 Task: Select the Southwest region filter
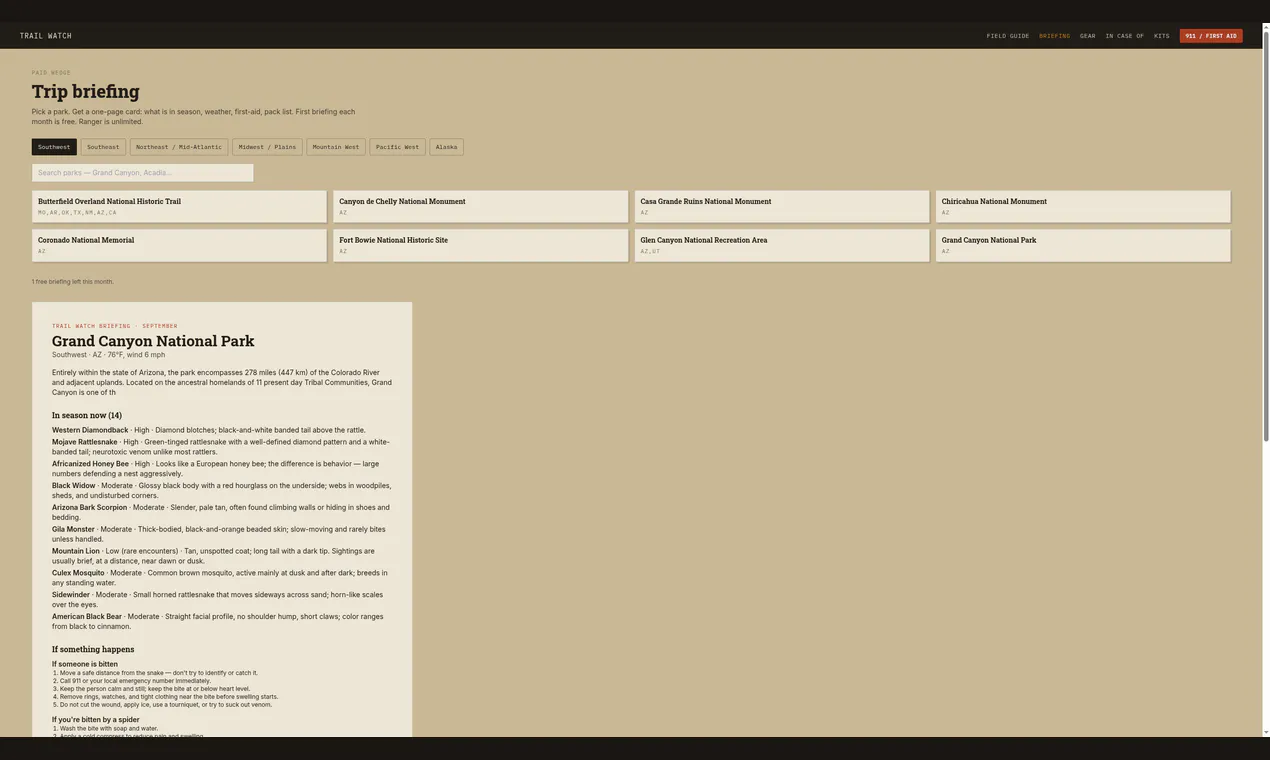[x=54, y=147]
